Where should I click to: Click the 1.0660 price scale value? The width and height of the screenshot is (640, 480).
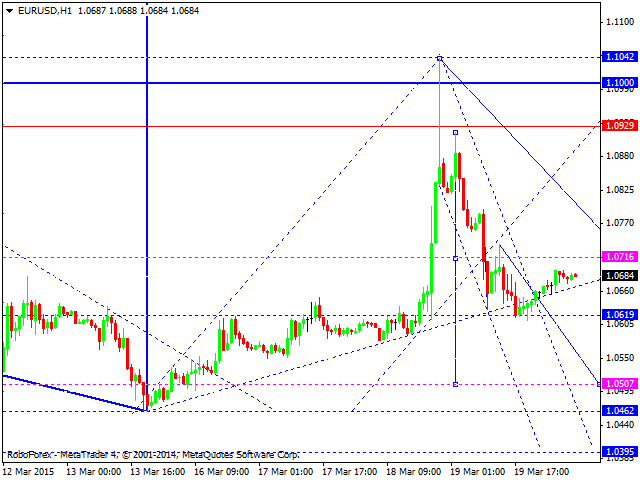click(620, 291)
